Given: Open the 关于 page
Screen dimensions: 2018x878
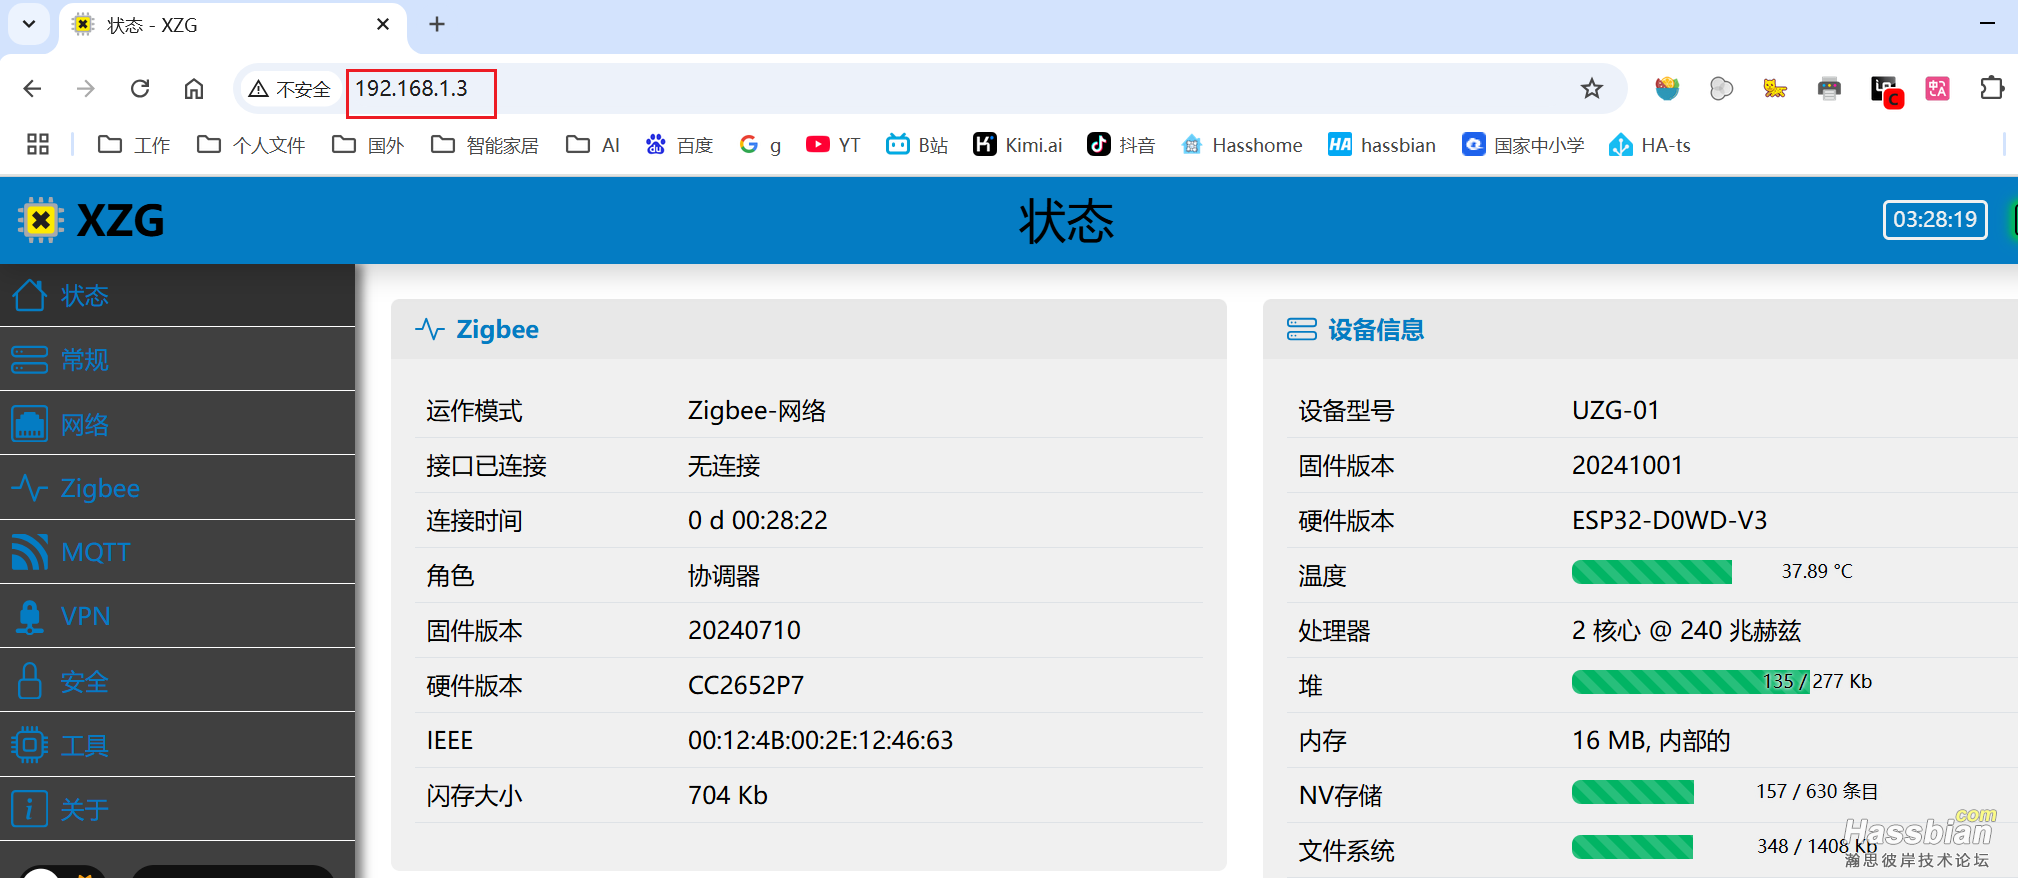Looking at the screenshot, I should point(177,809).
